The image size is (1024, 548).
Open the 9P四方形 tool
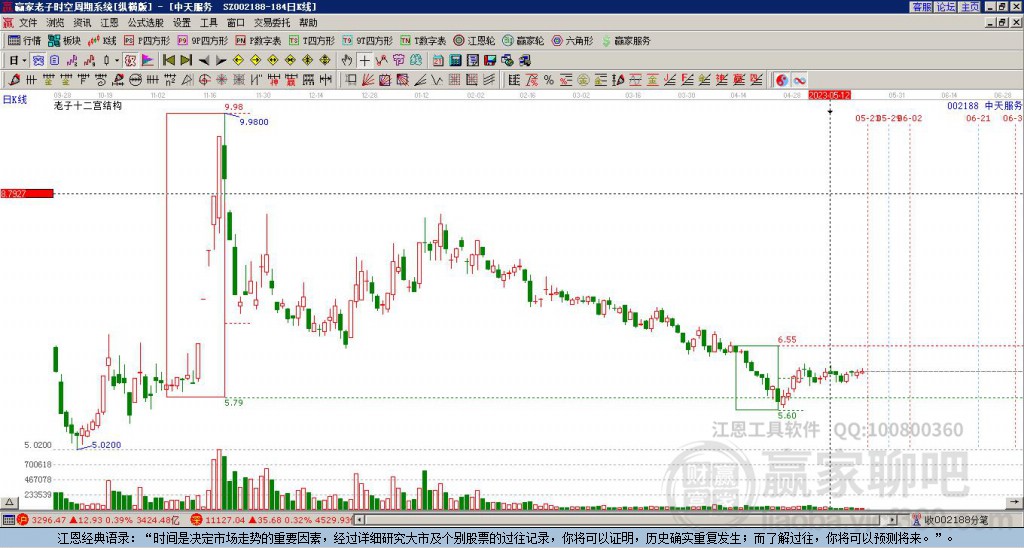tap(202, 40)
